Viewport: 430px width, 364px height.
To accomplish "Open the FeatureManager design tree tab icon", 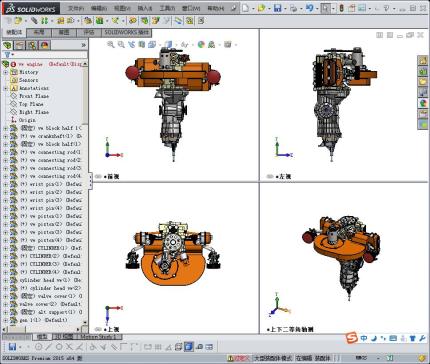I will (x=7, y=45).
